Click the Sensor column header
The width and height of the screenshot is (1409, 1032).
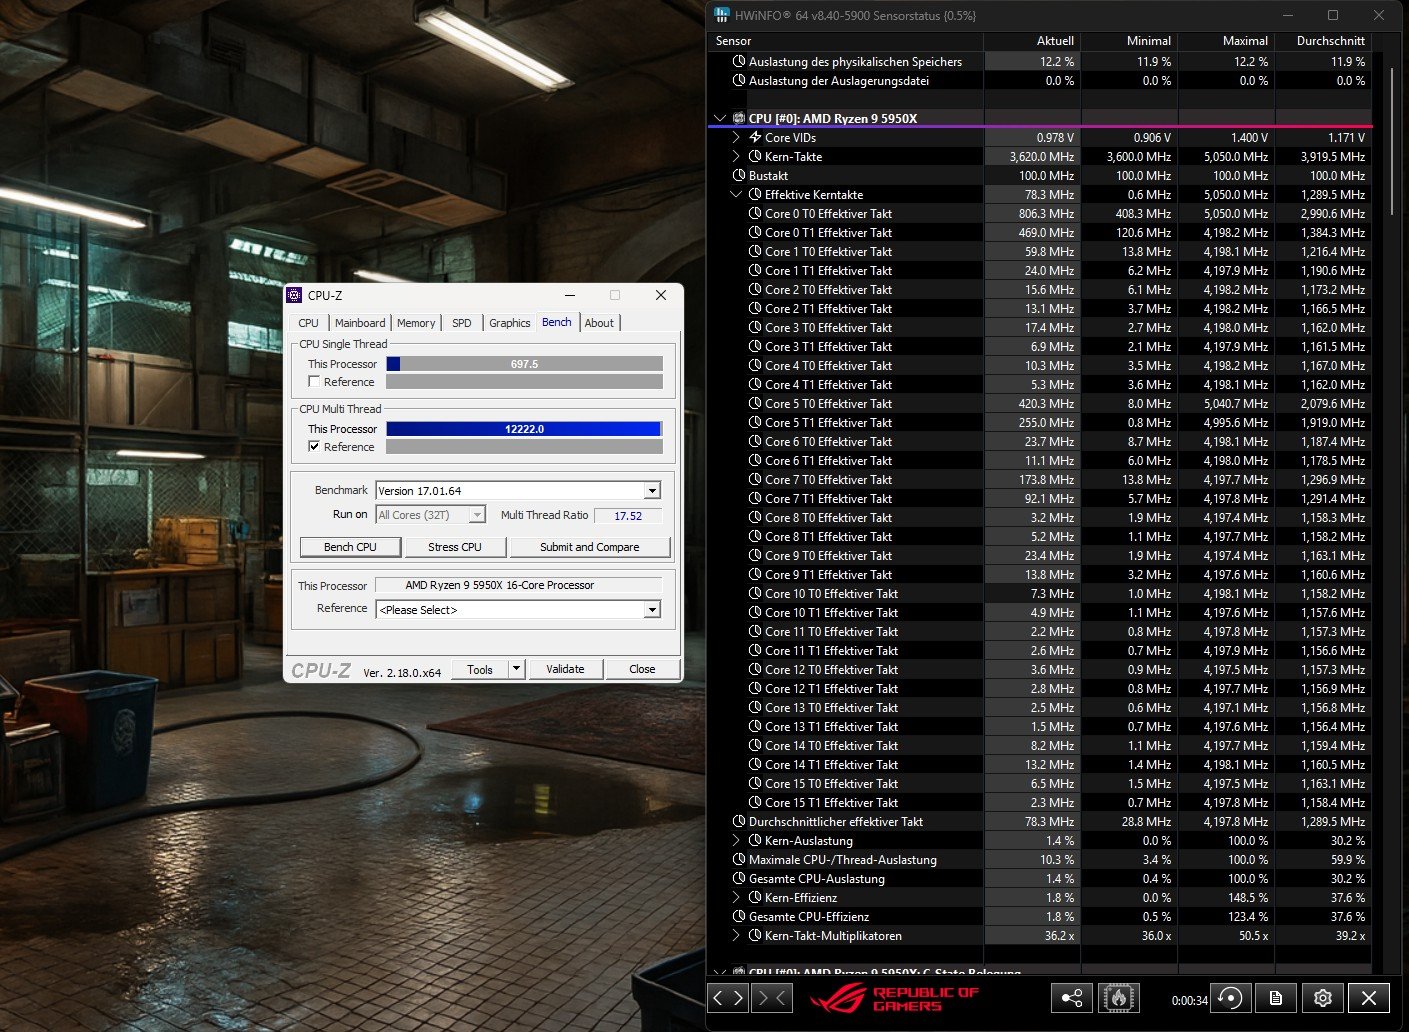point(846,41)
